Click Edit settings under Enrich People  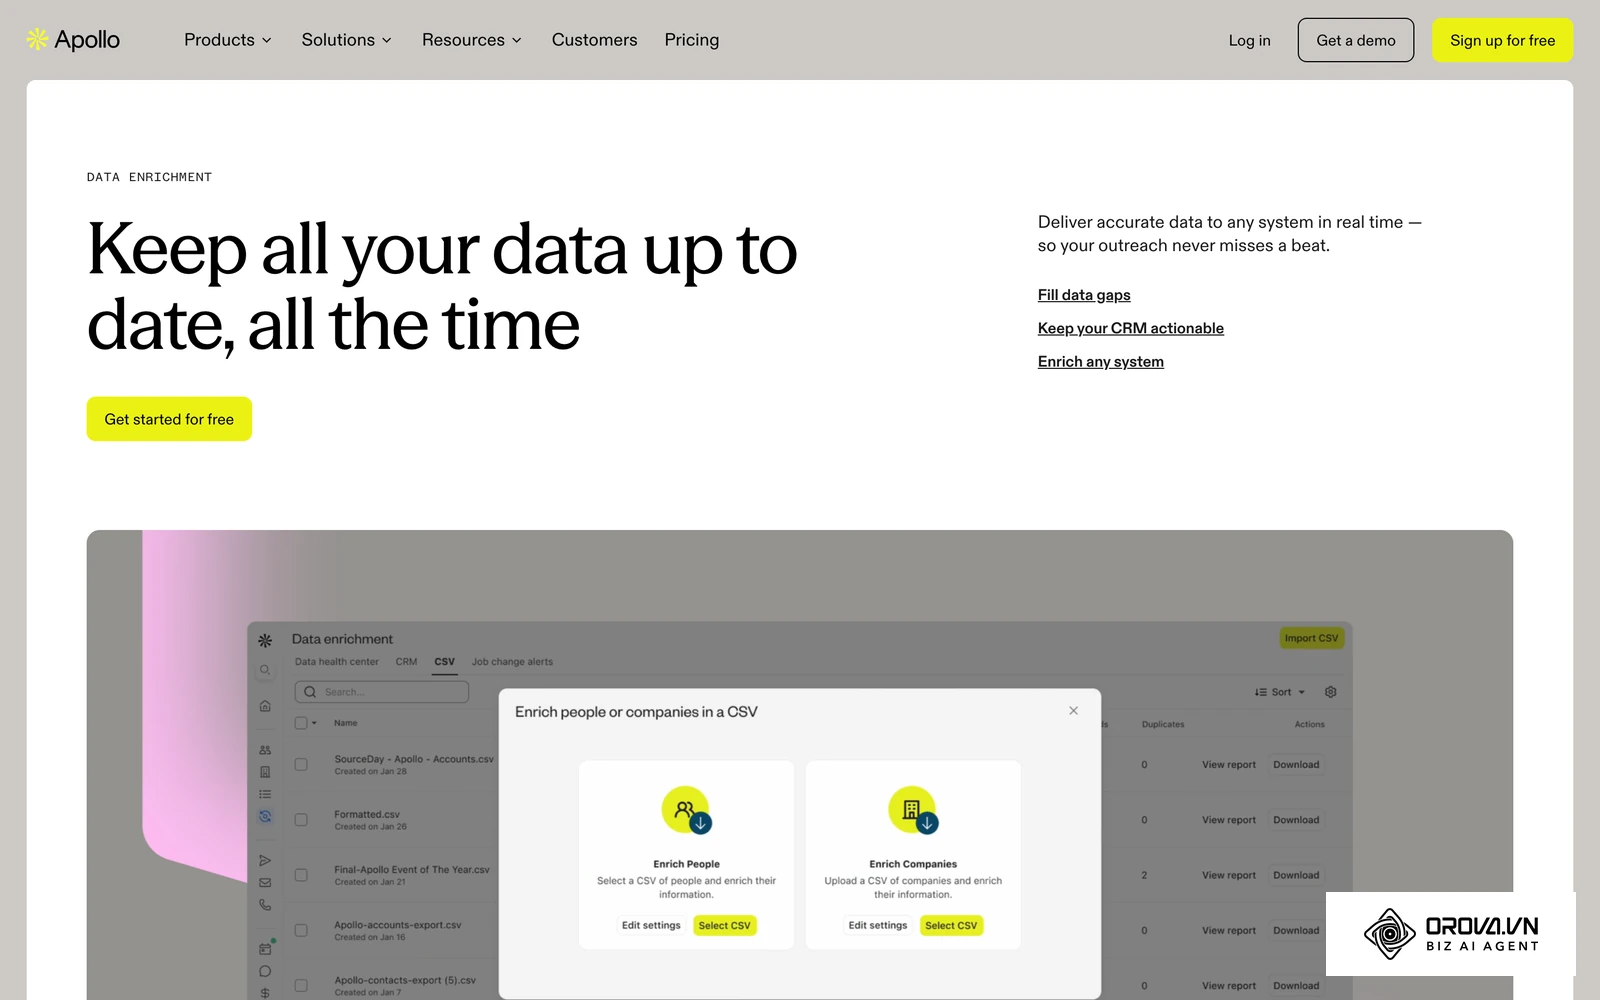[651, 926]
